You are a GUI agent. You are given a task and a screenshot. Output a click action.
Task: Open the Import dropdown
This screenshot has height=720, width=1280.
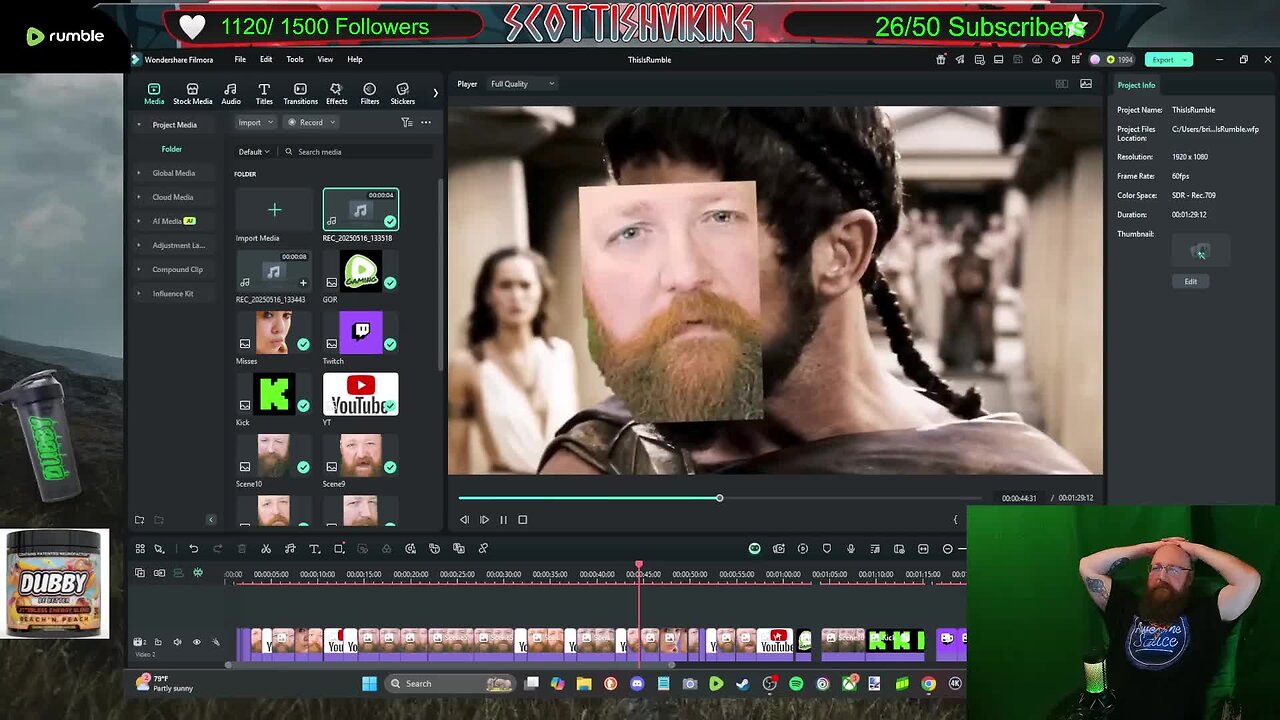pyautogui.click(x=255, y=122)
